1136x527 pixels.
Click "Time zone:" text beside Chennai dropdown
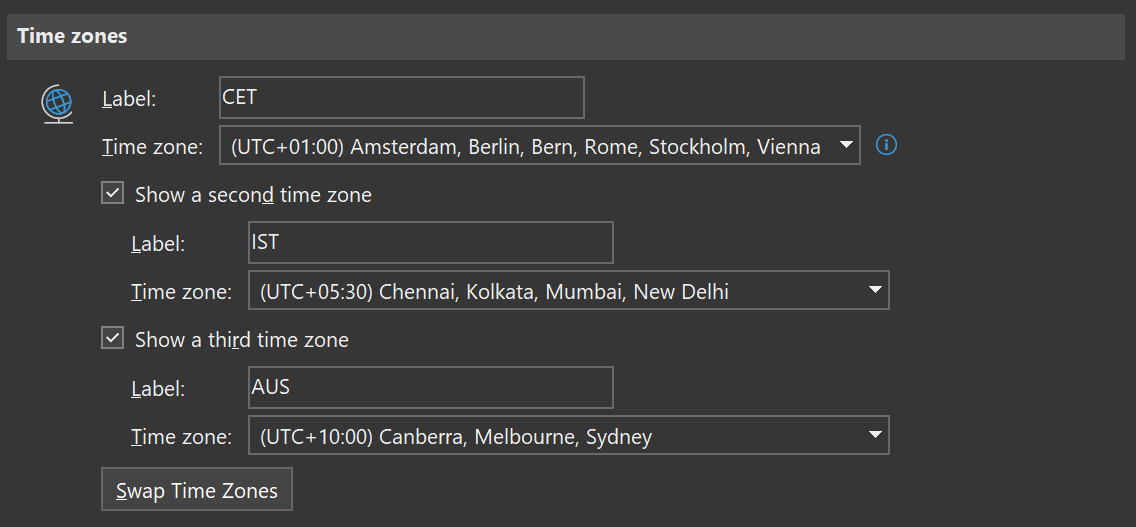pyautogui.click(x=182, y=292)
